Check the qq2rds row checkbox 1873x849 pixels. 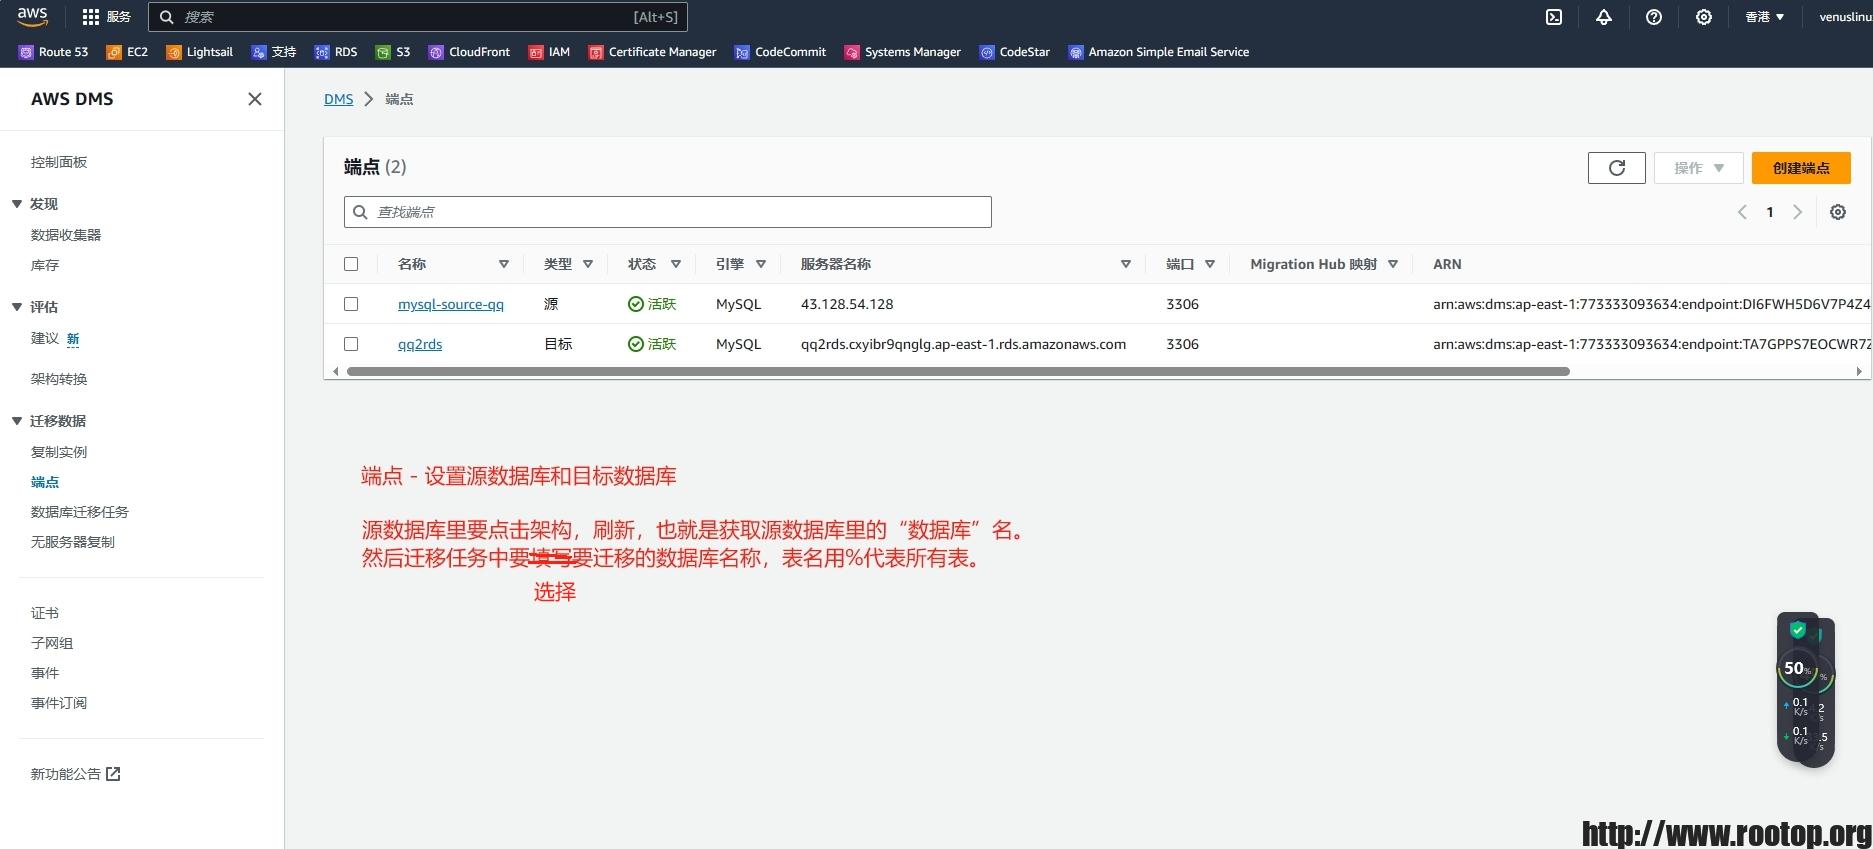tap(351, 344)
